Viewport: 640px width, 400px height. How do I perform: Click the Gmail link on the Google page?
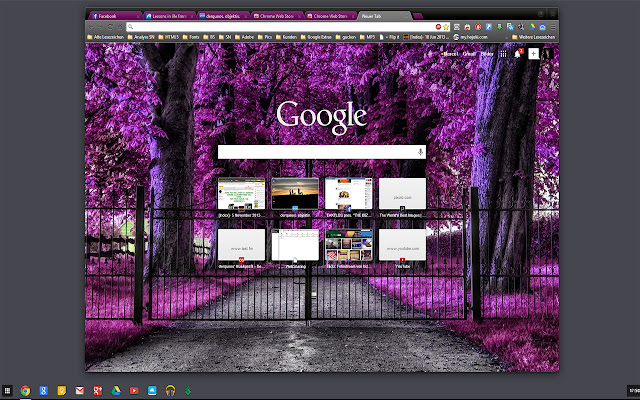469,53
